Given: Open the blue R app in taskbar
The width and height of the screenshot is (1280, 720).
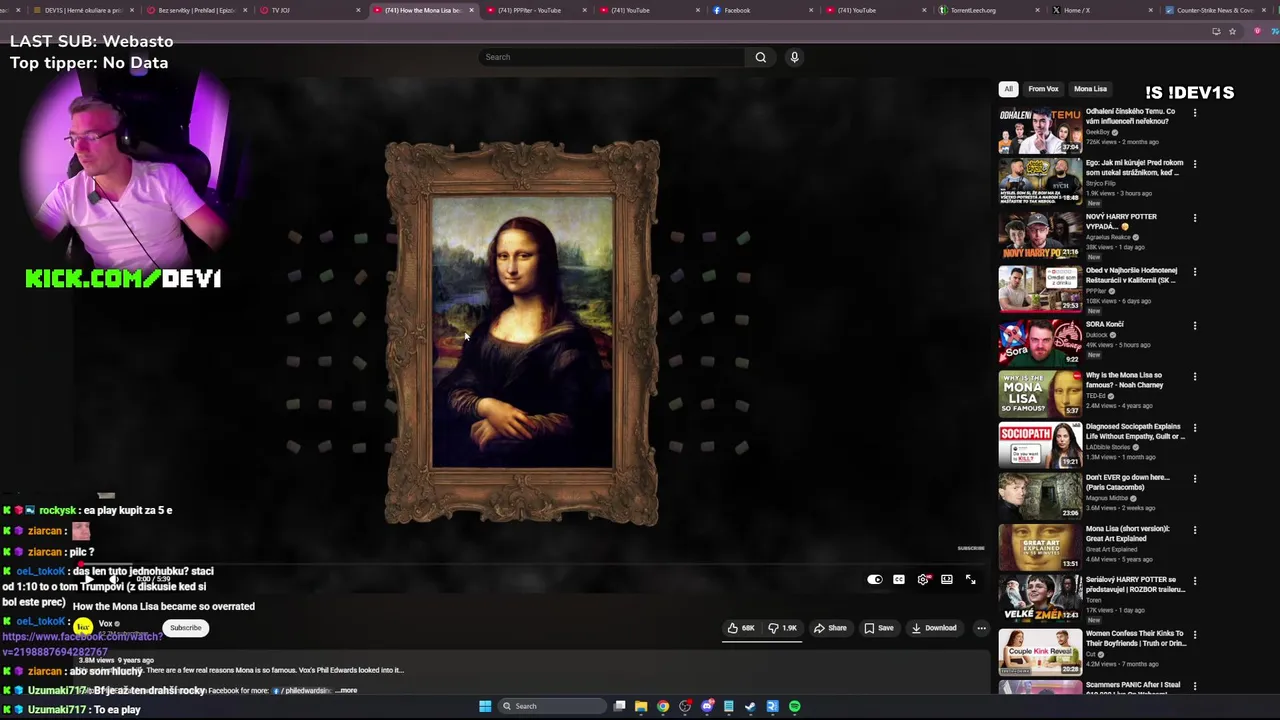Looking at the screenshot, I should point(772,706).
